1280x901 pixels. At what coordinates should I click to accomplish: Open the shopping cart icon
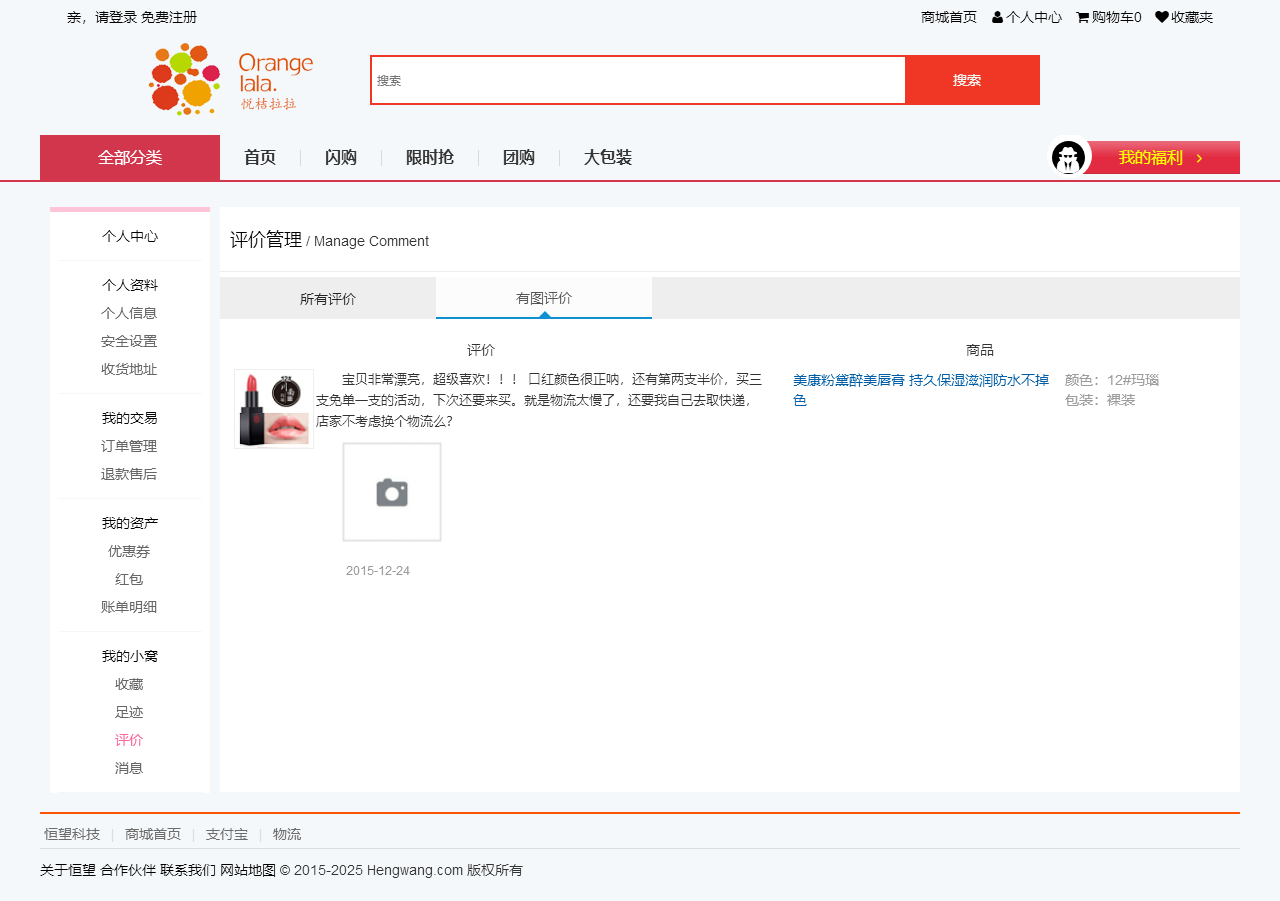click(x=1082, y=17)
